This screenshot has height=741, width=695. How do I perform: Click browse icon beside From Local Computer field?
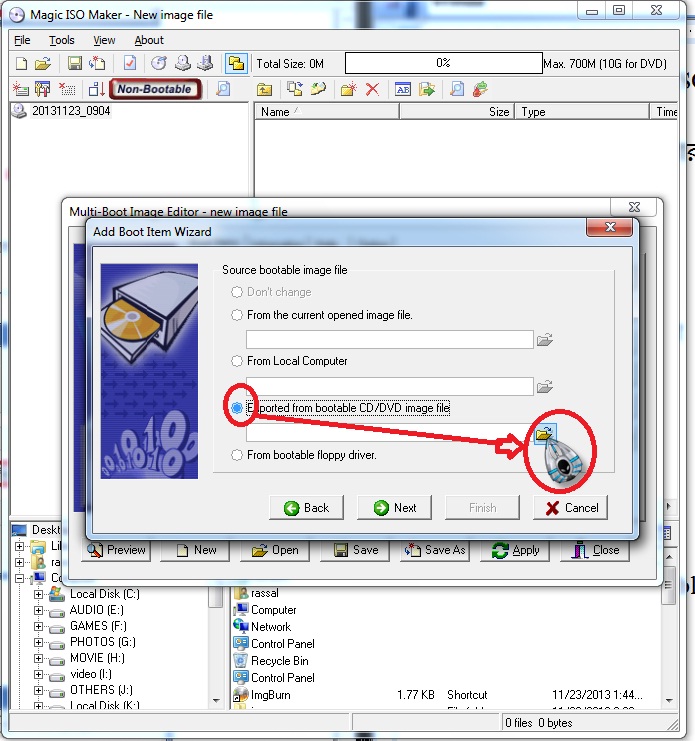point(545,387)
